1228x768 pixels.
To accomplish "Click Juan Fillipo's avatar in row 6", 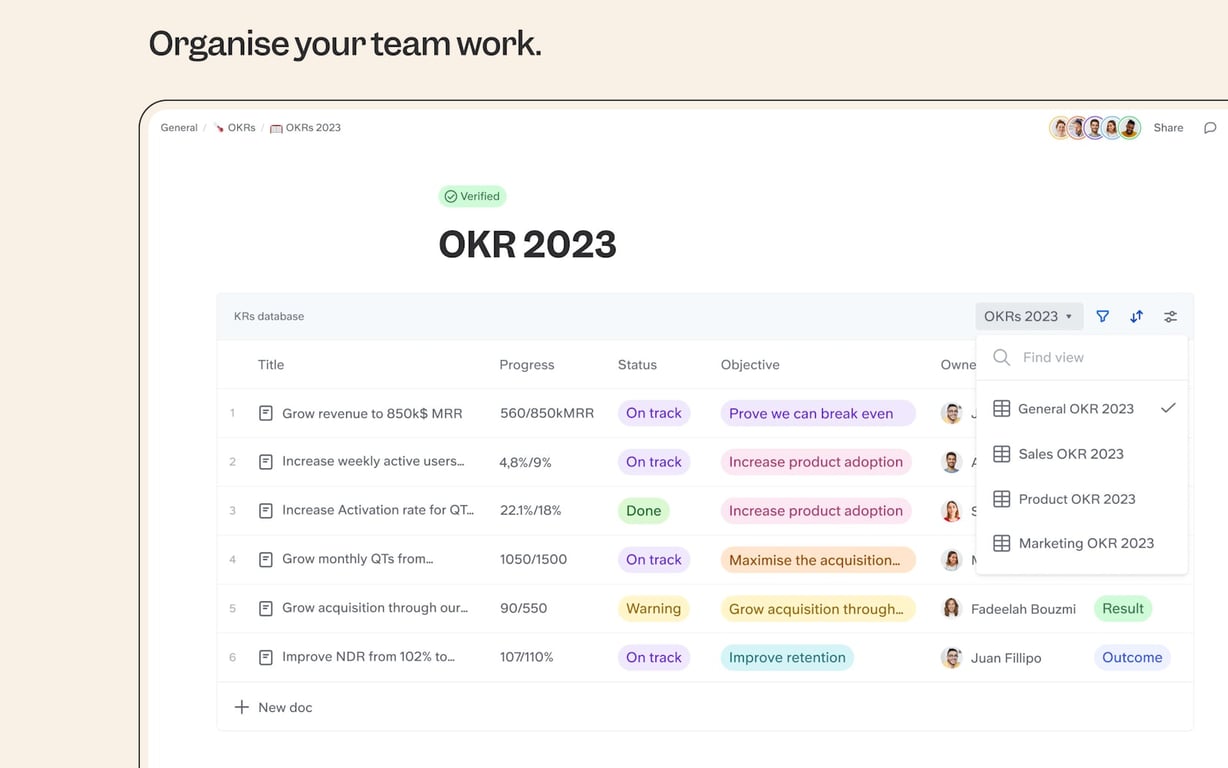I will [x=951, y=657].
